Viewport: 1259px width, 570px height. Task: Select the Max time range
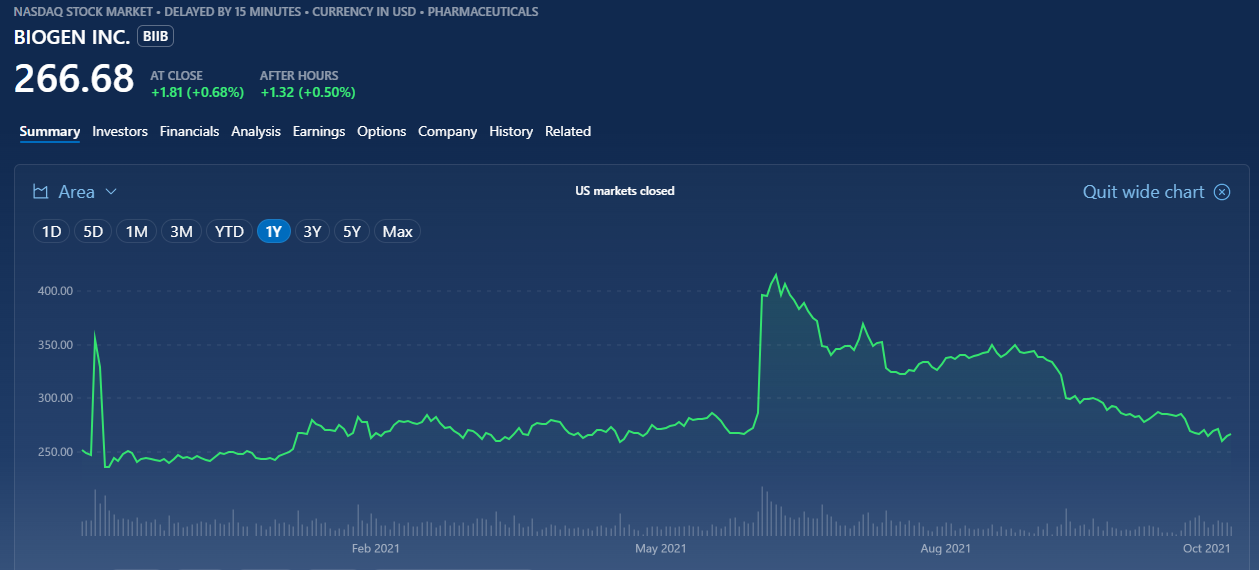[x=397, y=232]
